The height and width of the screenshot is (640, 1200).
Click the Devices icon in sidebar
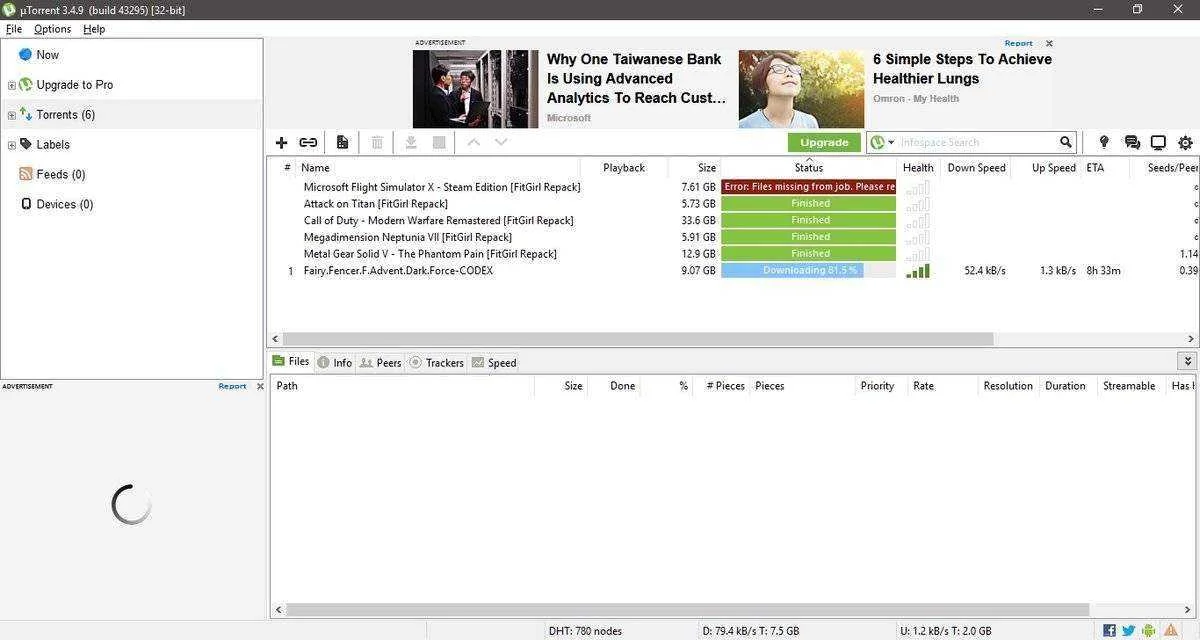(27, 204)
